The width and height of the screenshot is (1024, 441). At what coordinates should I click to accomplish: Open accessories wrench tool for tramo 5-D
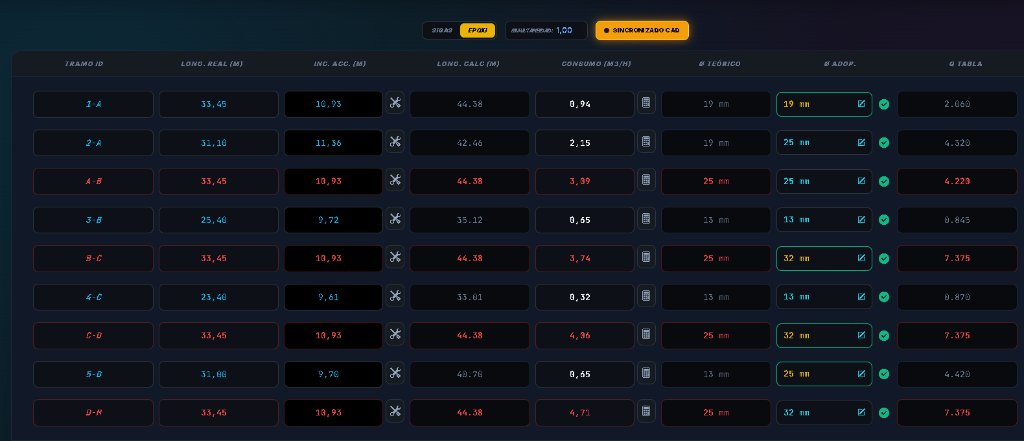(x=394, y=373)
